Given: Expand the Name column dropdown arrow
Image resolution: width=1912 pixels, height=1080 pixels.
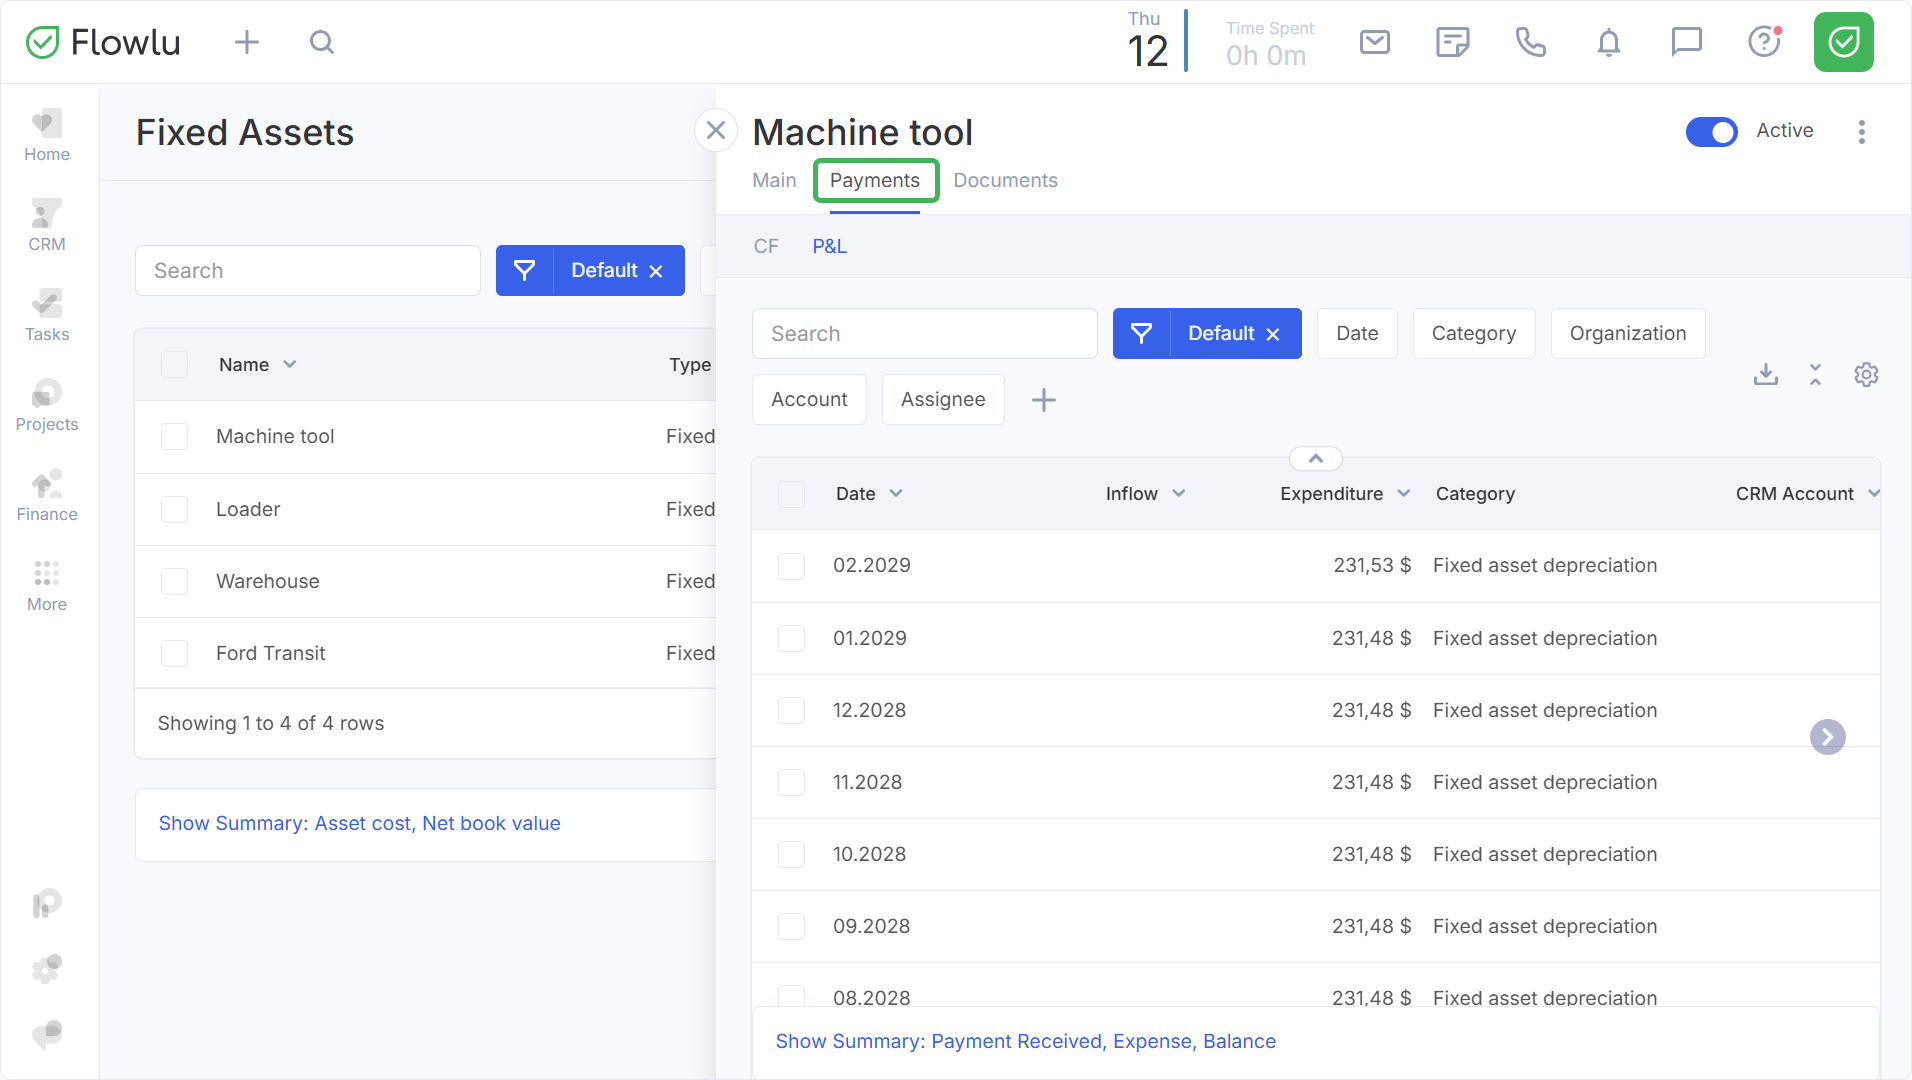Looking at the screenshot, I should tap(290, 365).
